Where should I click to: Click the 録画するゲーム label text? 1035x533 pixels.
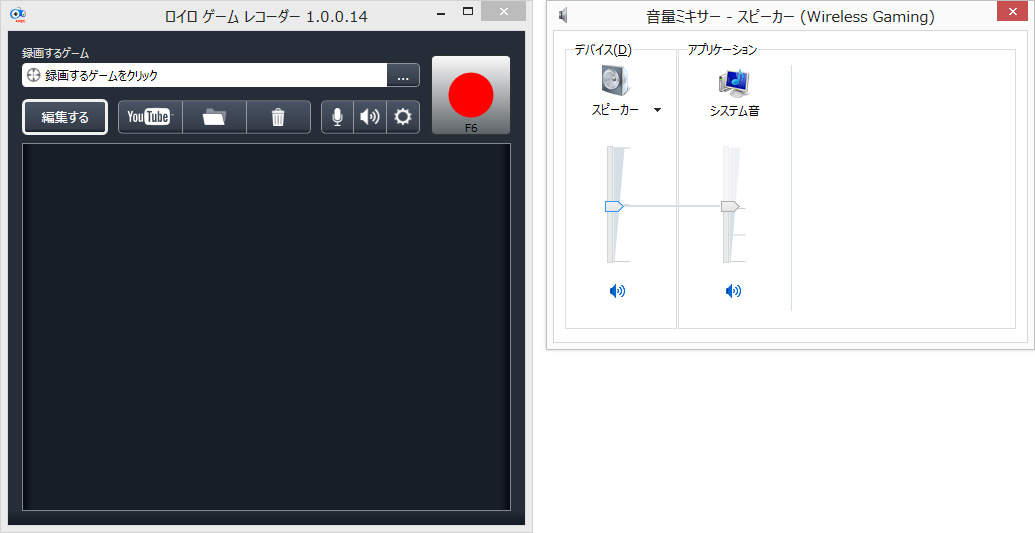pyautogui.click(x=55, y=53)
